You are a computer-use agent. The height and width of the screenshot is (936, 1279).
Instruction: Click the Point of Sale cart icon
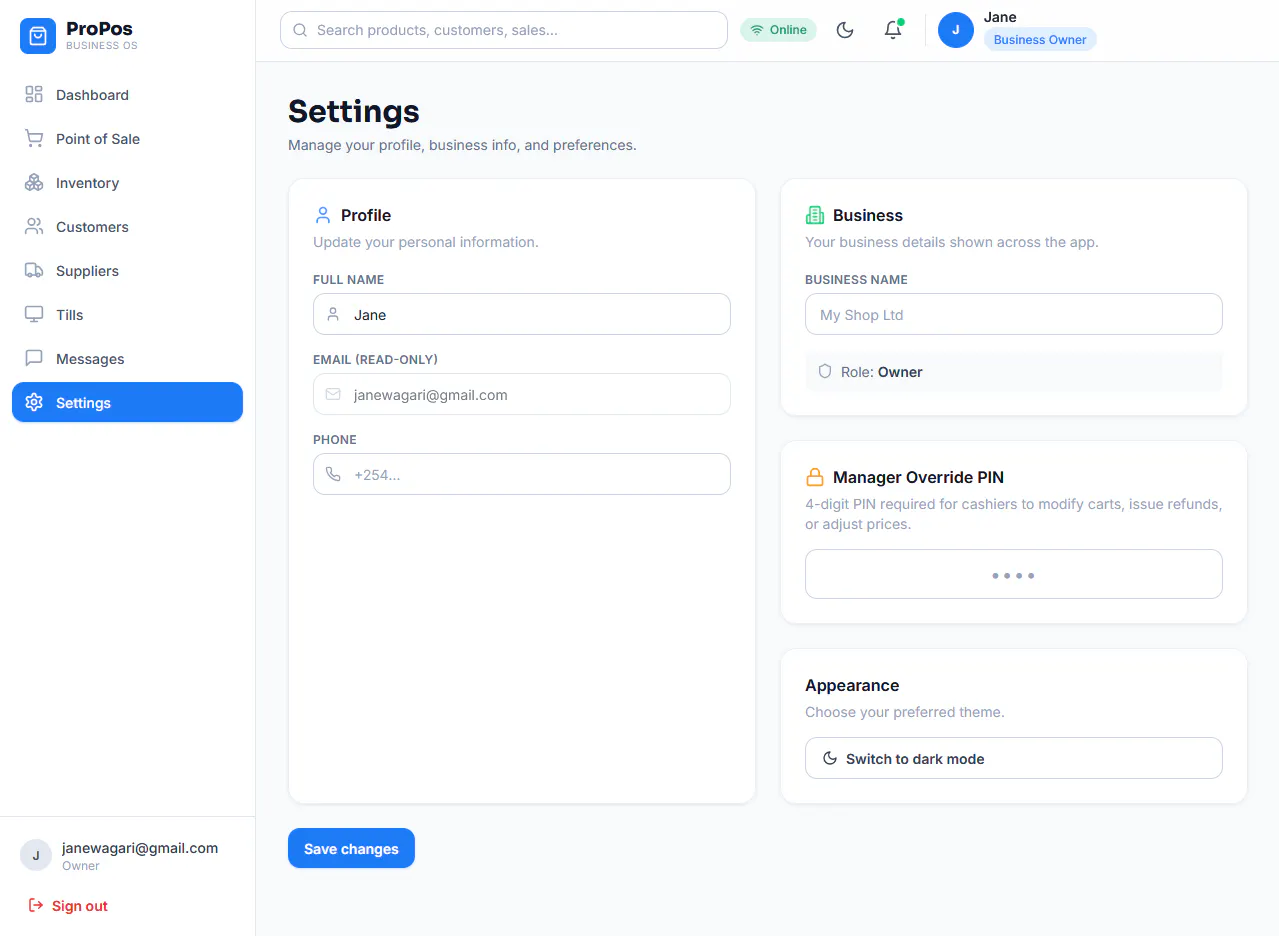tap(34, 138)
